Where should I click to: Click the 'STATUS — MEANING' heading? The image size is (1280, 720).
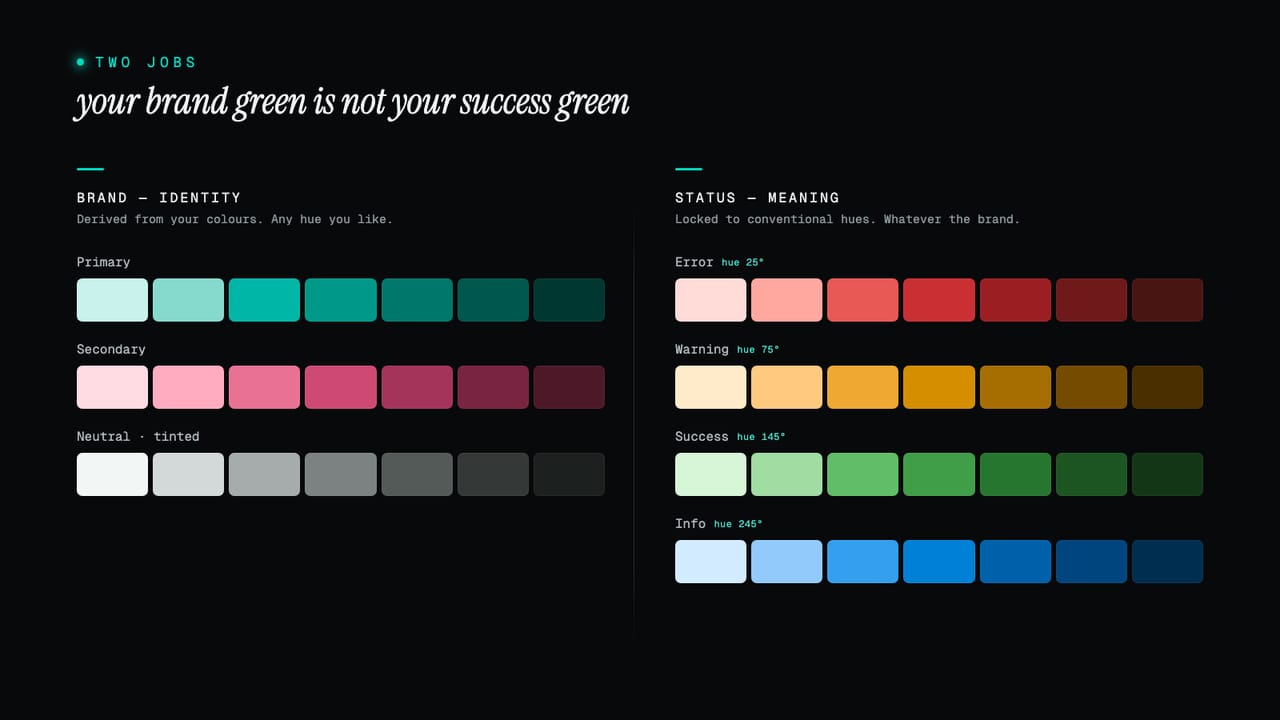click(757, 198)
